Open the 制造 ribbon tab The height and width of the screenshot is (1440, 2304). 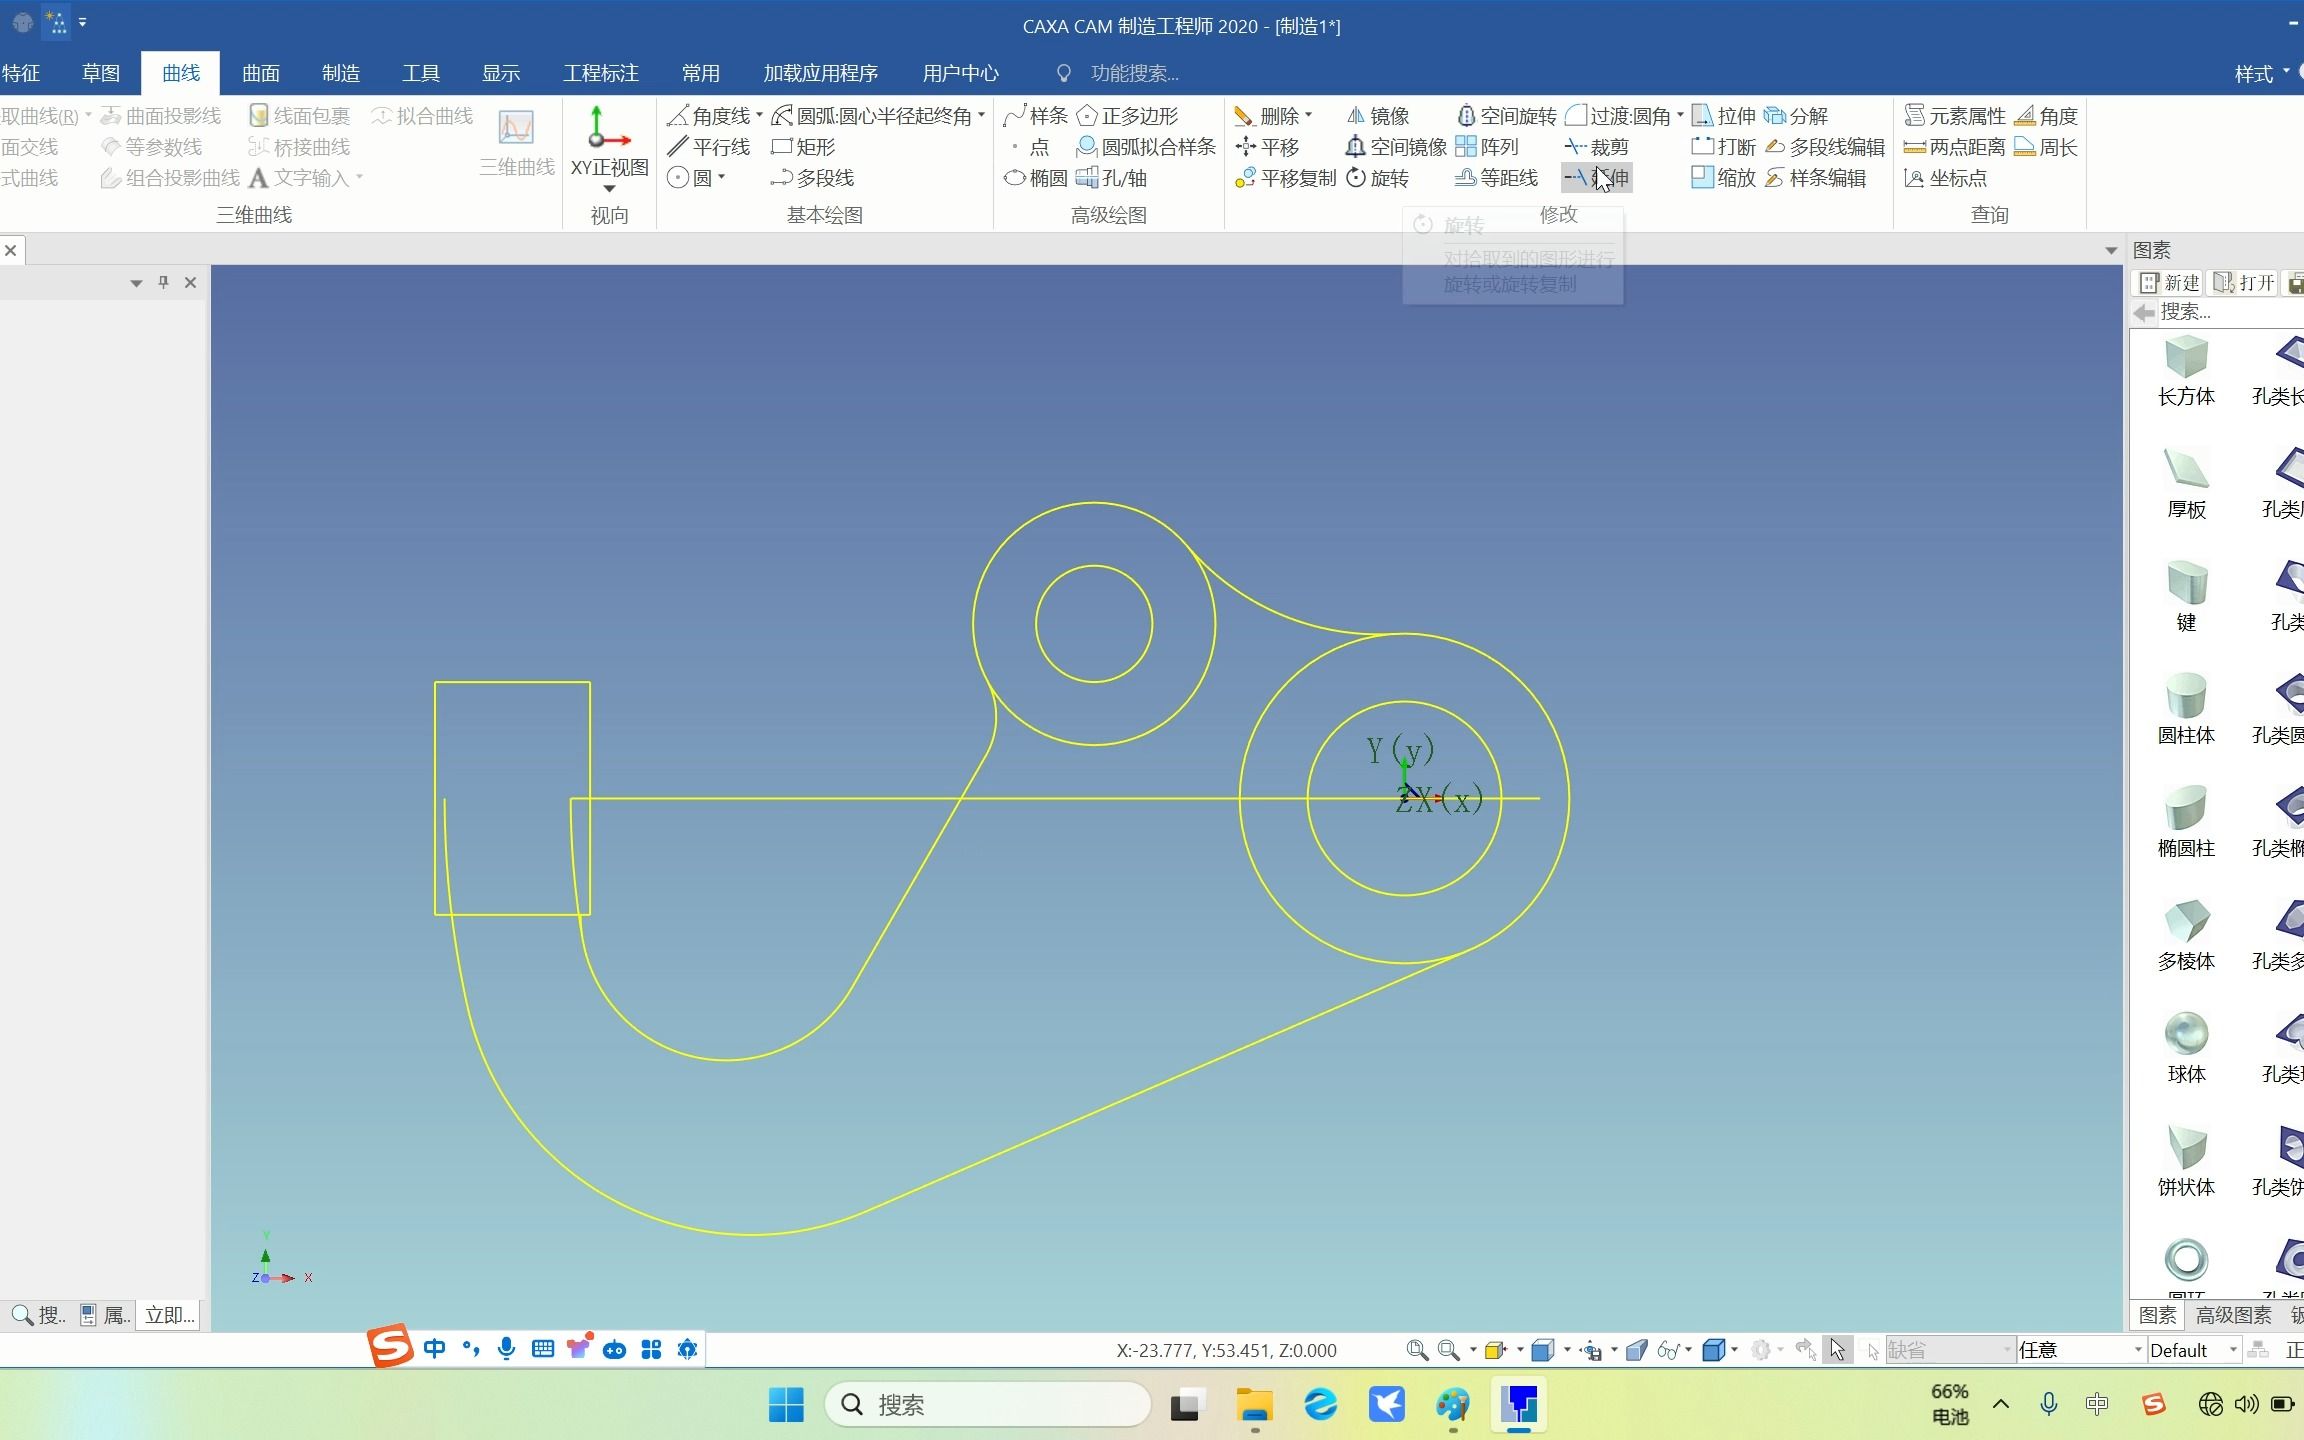click(341, 73)
